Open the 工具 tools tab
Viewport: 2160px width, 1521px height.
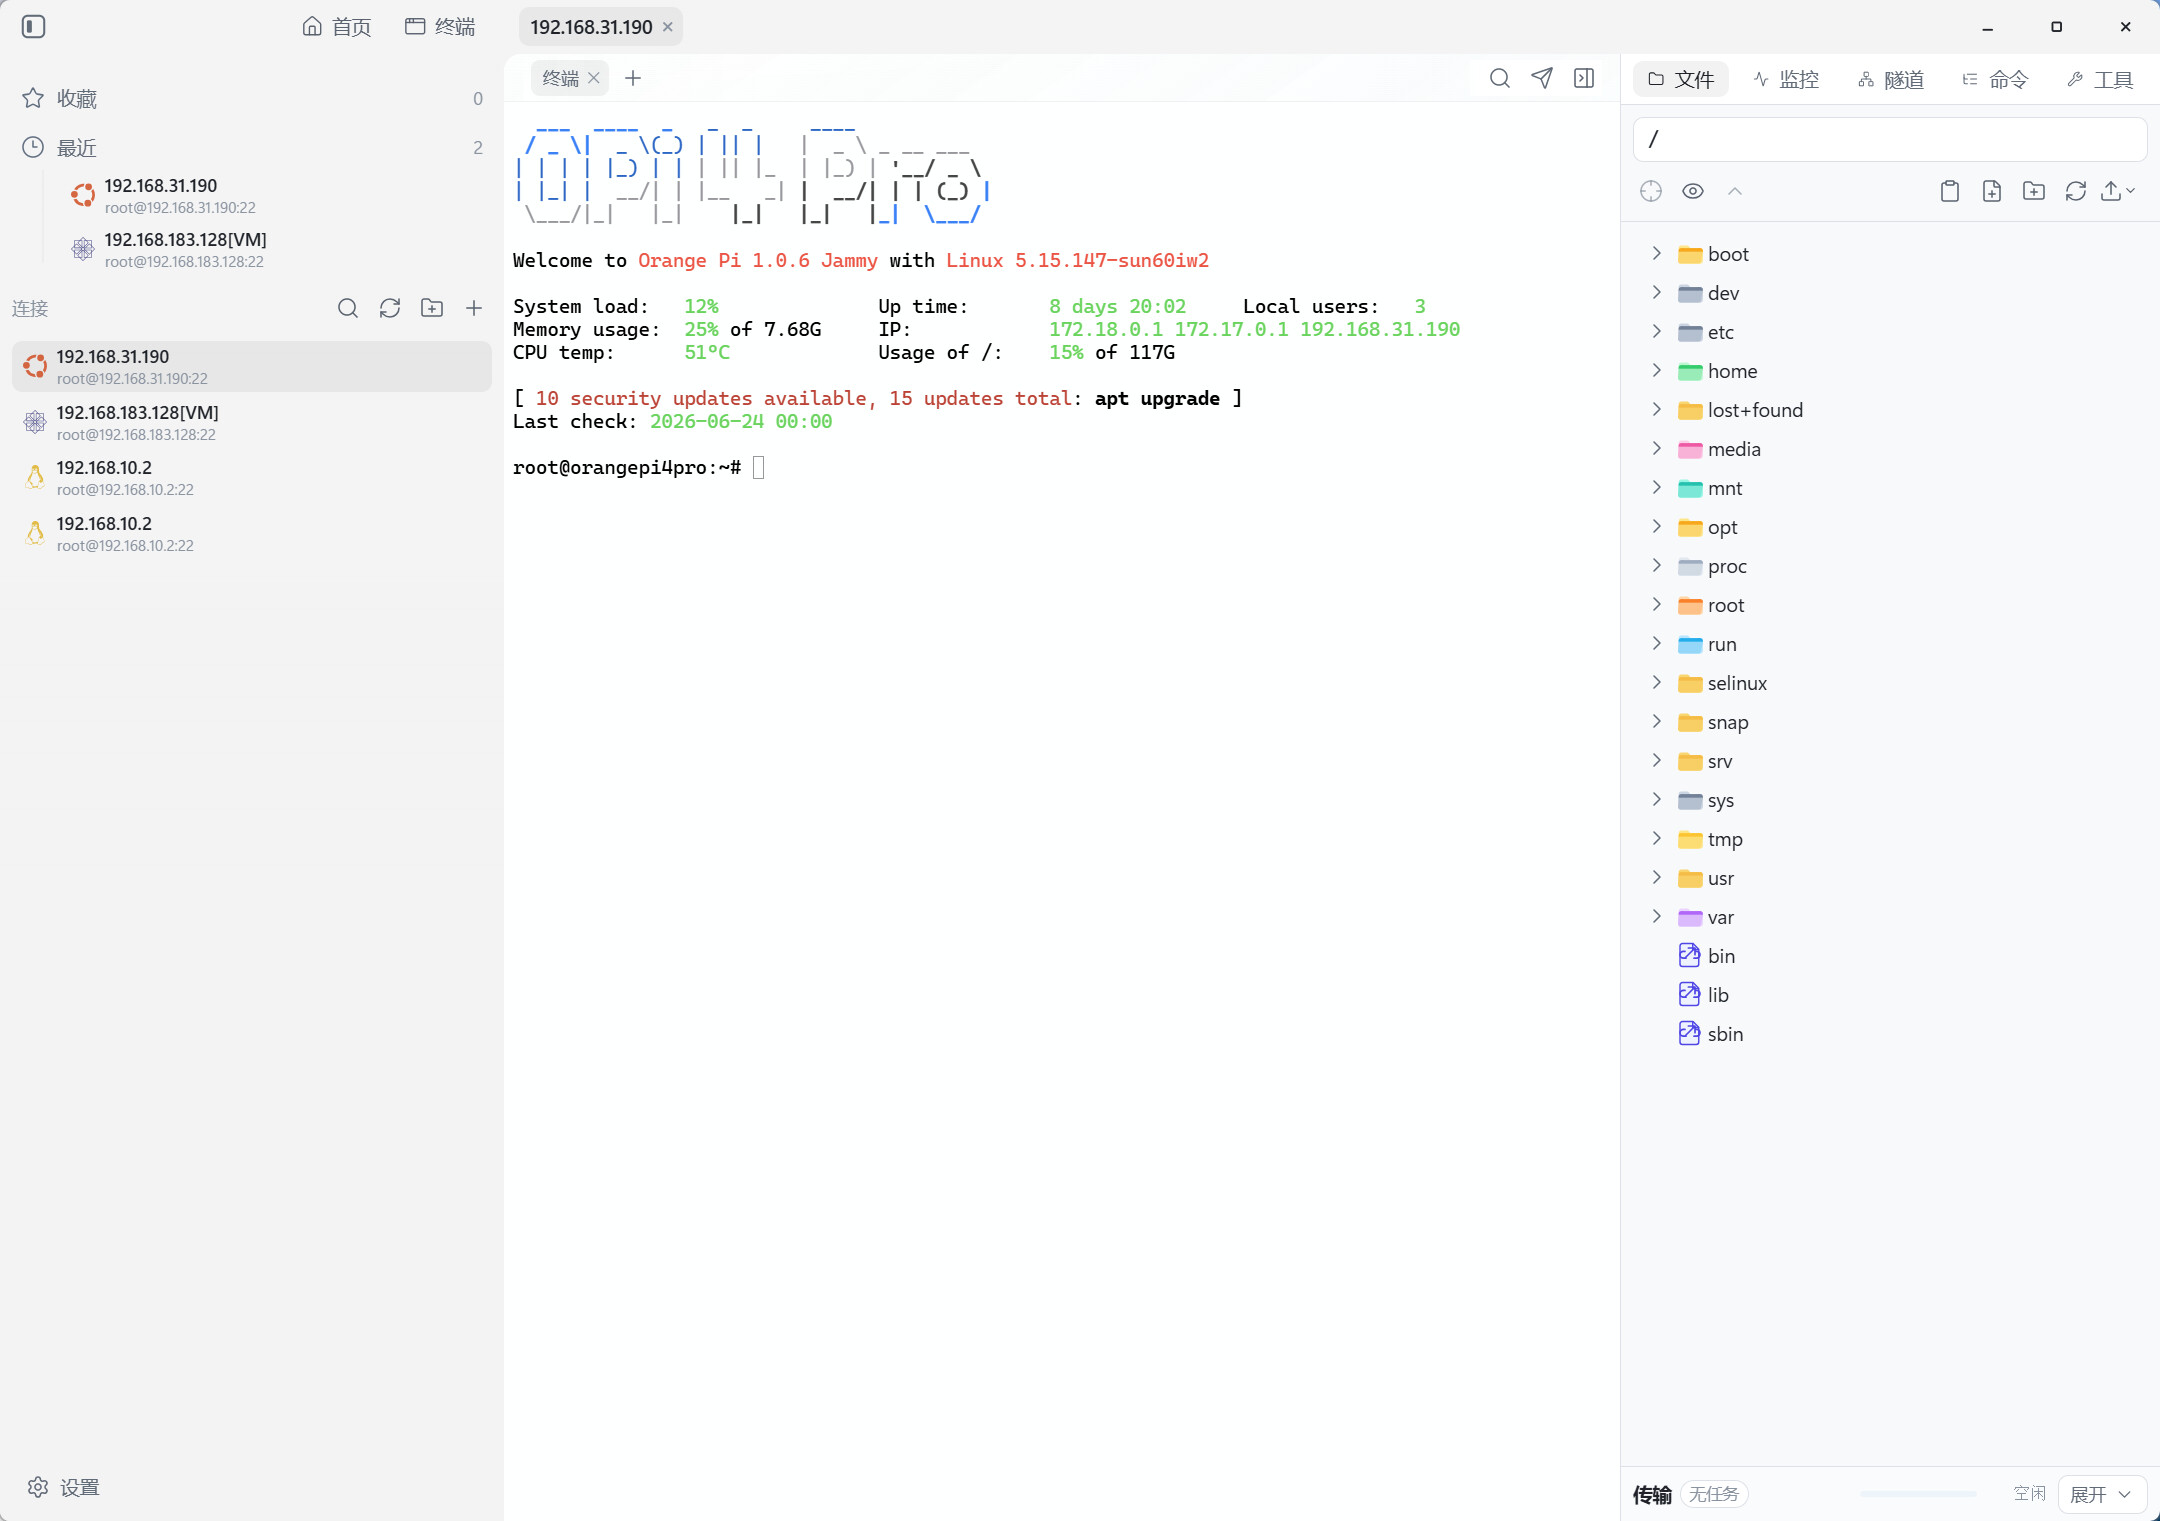coord(2101,79)
